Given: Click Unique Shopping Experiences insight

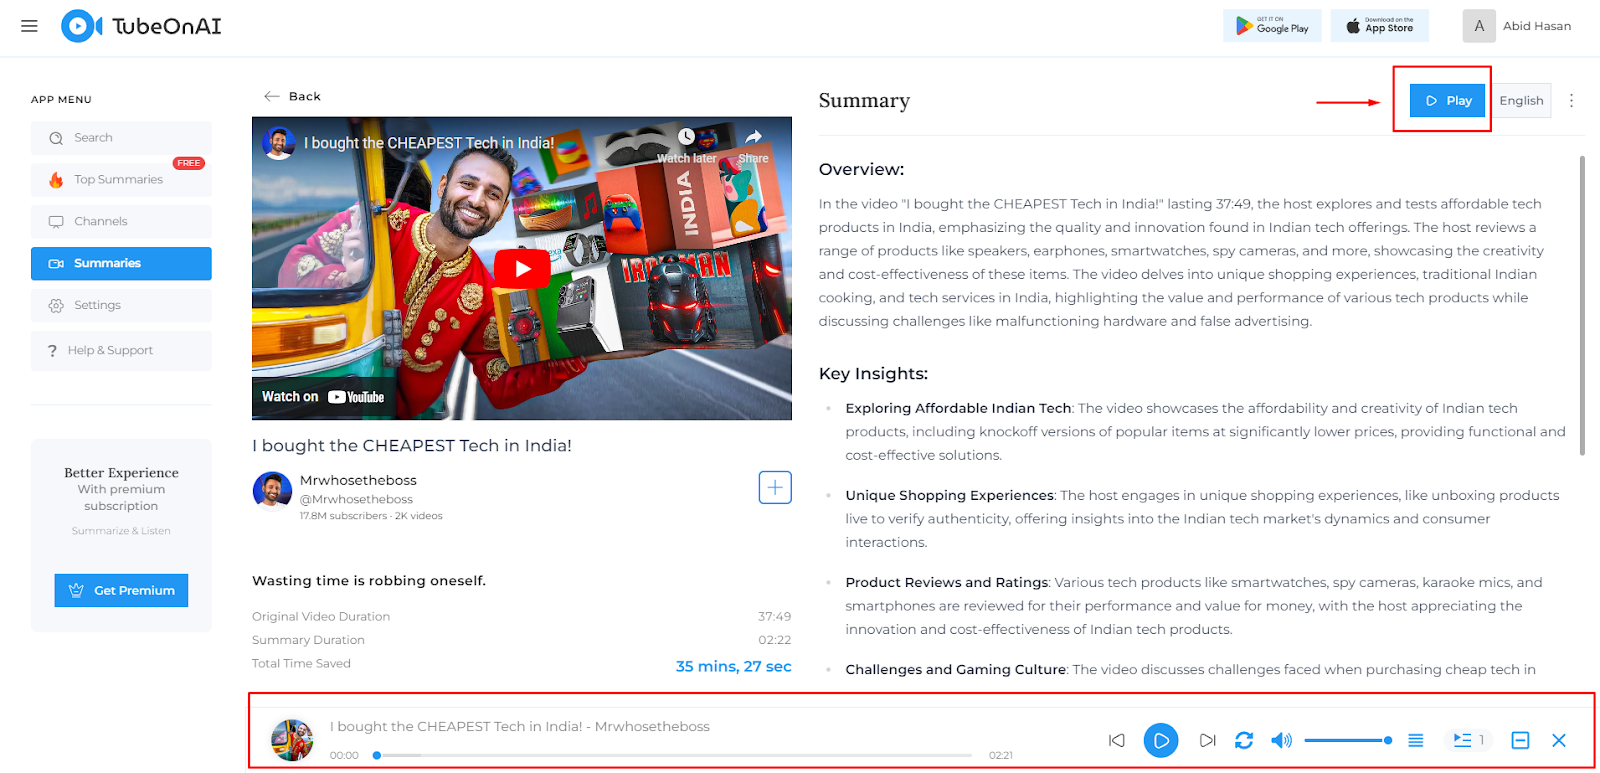Looking at the screenshot, I should click(950, 495).
